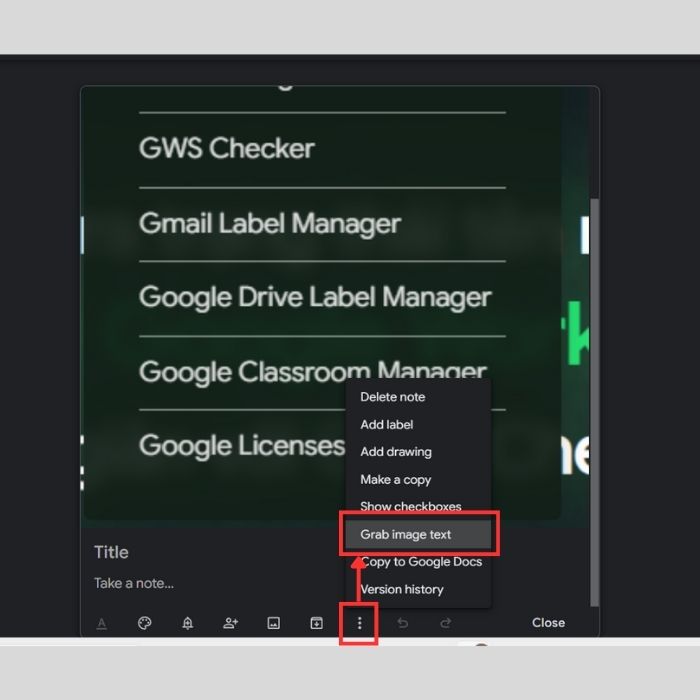Click the redo arrow icon
The height and width of the screenshot is (700, 700).
tap(446, 623)
